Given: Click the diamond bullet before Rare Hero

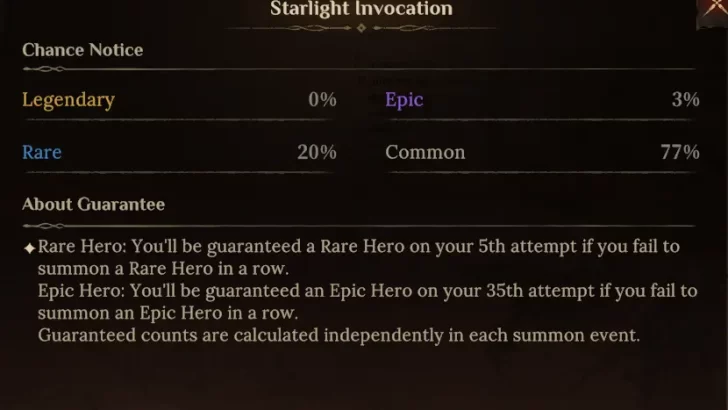Looking at the screenshot, I should 29,247.
